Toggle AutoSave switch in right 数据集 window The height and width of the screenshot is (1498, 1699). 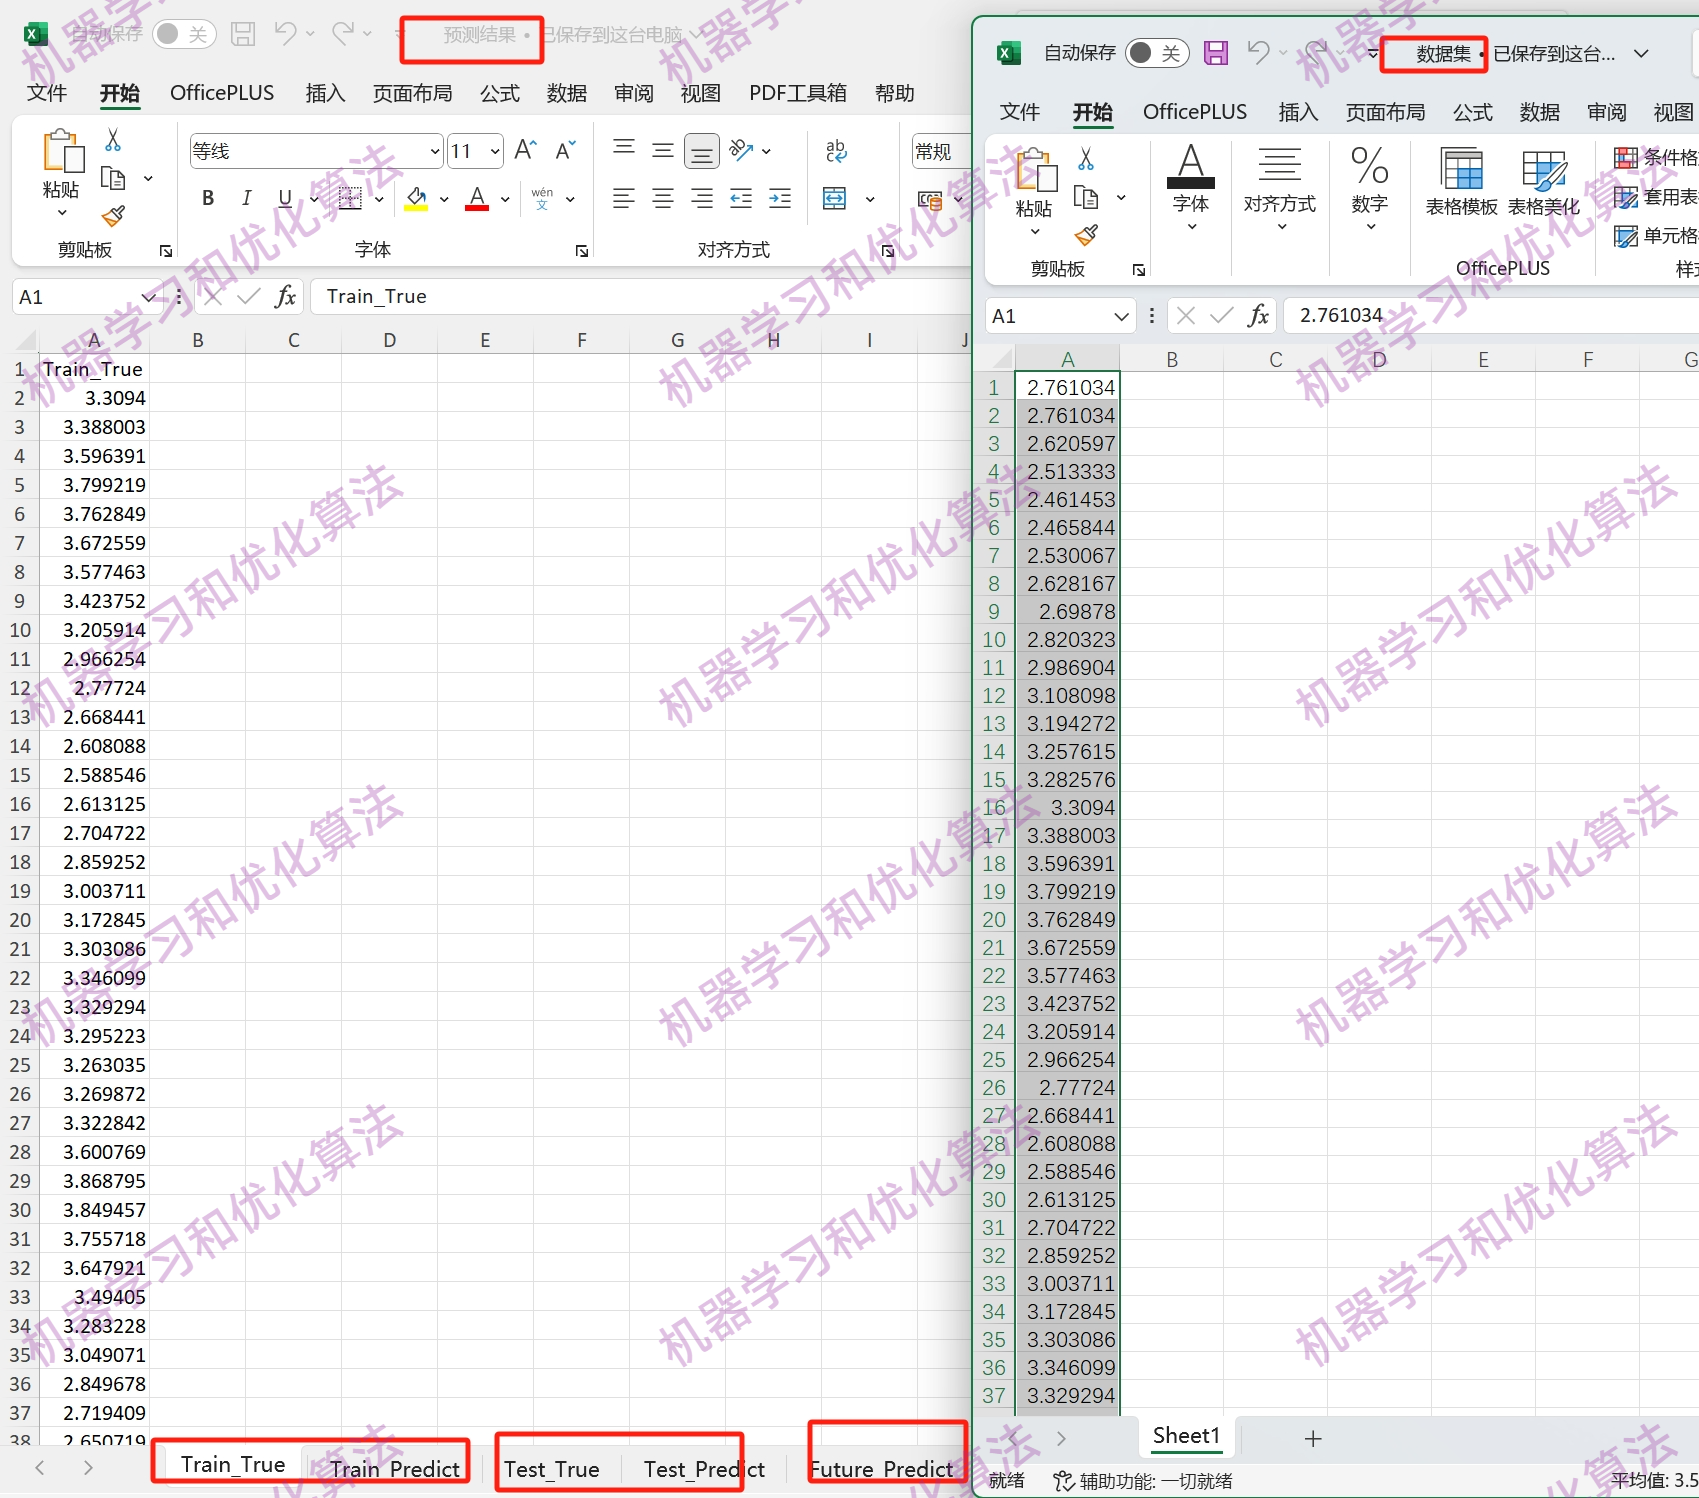click(x=1157, y=53)
